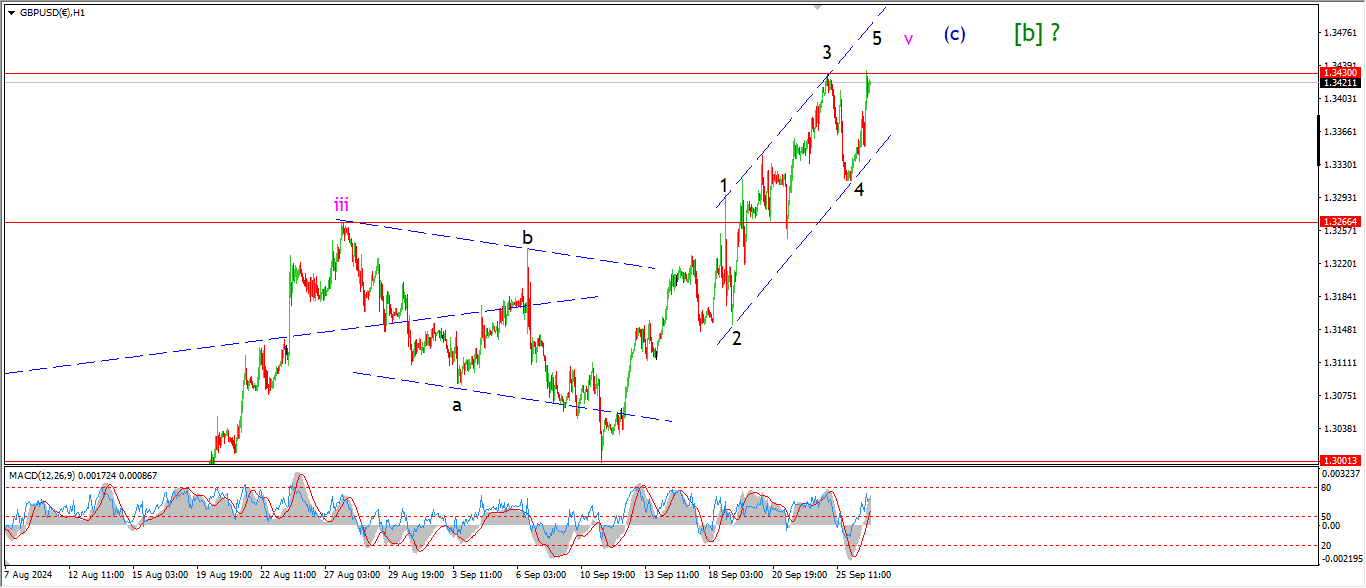Select wave label 4 below the pullback
Image resolution: width=1366 pixels, height=588 pixels.
tap(859, 188)
